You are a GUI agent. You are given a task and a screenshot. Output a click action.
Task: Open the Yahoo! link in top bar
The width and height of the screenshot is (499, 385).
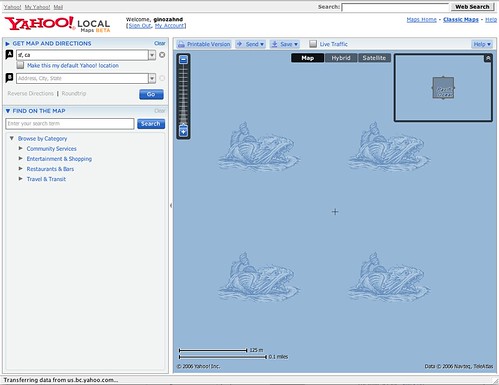(x=12, y=7)
